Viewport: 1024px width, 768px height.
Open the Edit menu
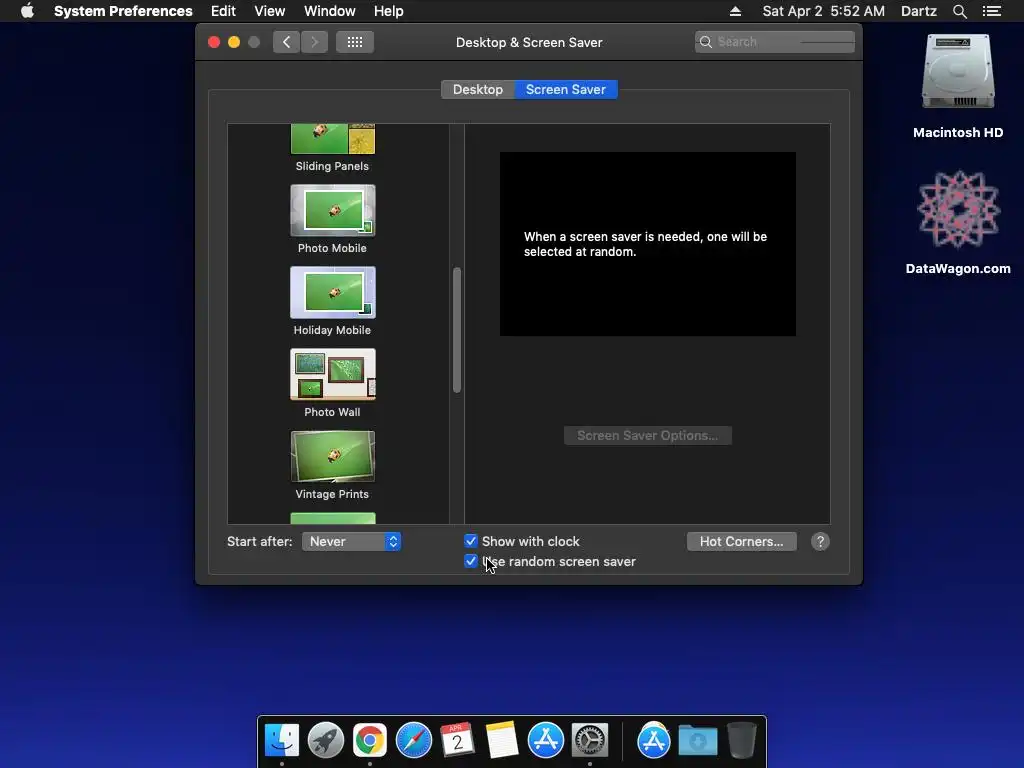pos(223,11)
